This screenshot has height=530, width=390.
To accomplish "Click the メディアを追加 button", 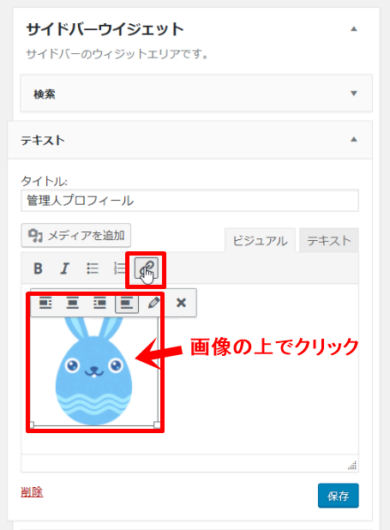I will 76,235.
